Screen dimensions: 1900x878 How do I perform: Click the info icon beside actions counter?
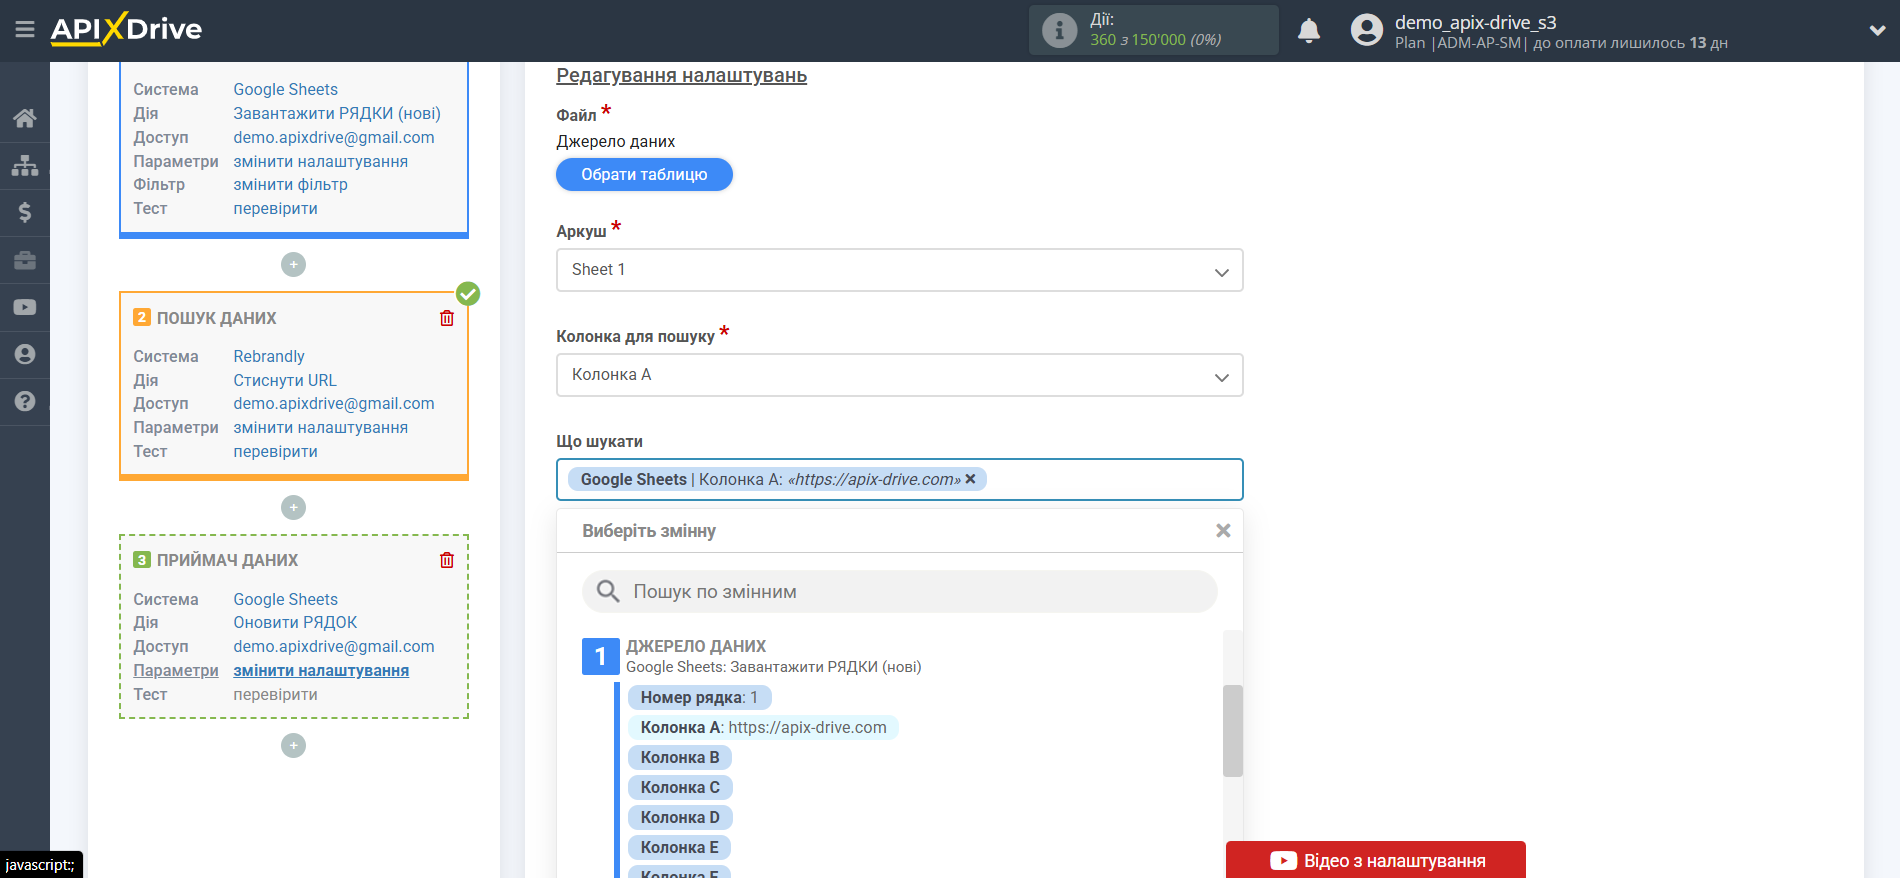[1059, 30]
